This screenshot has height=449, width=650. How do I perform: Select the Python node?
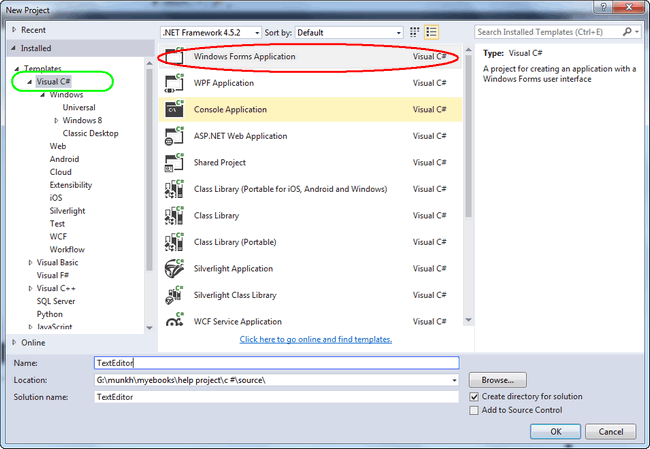coord(50,314)
